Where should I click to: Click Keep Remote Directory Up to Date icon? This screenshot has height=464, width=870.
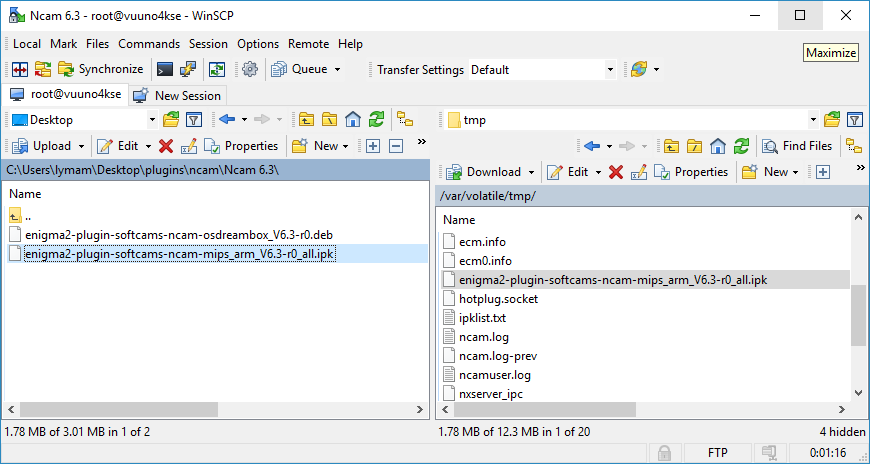click(x=217, y=69)
